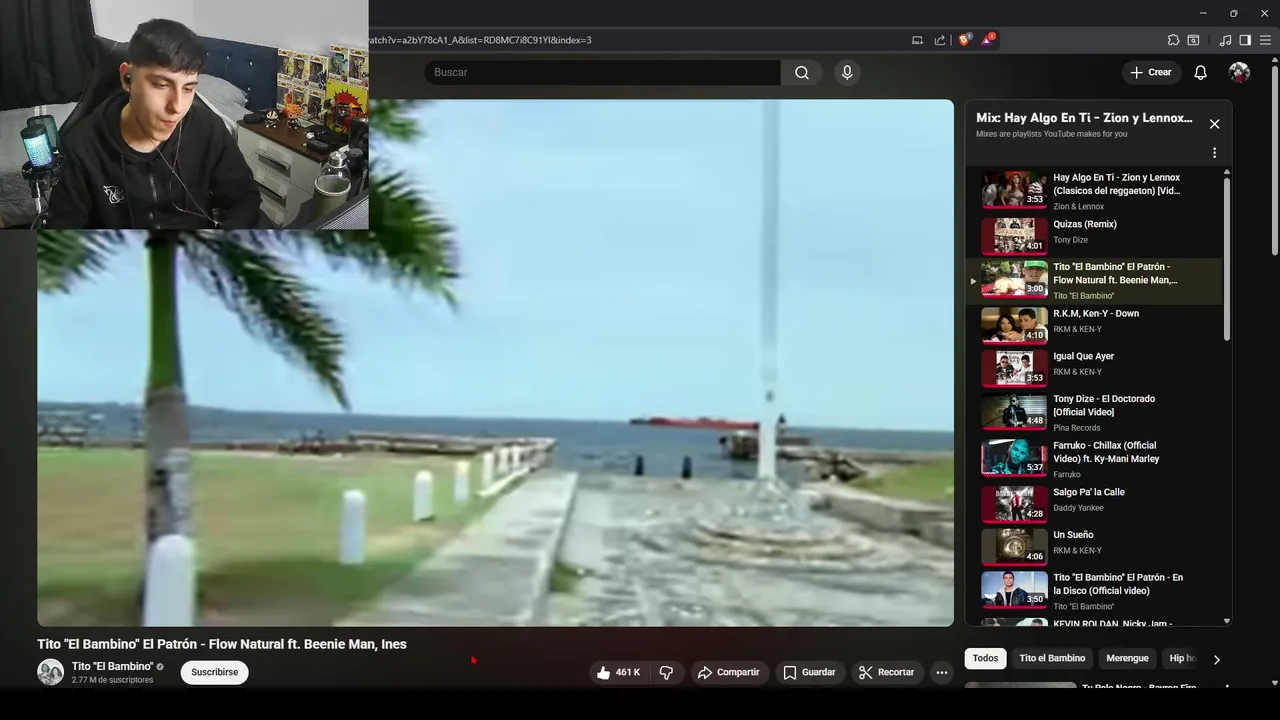Click the search magnifier button
Viewport: 1280px width, 720px height.
click(x=802, y=73)
